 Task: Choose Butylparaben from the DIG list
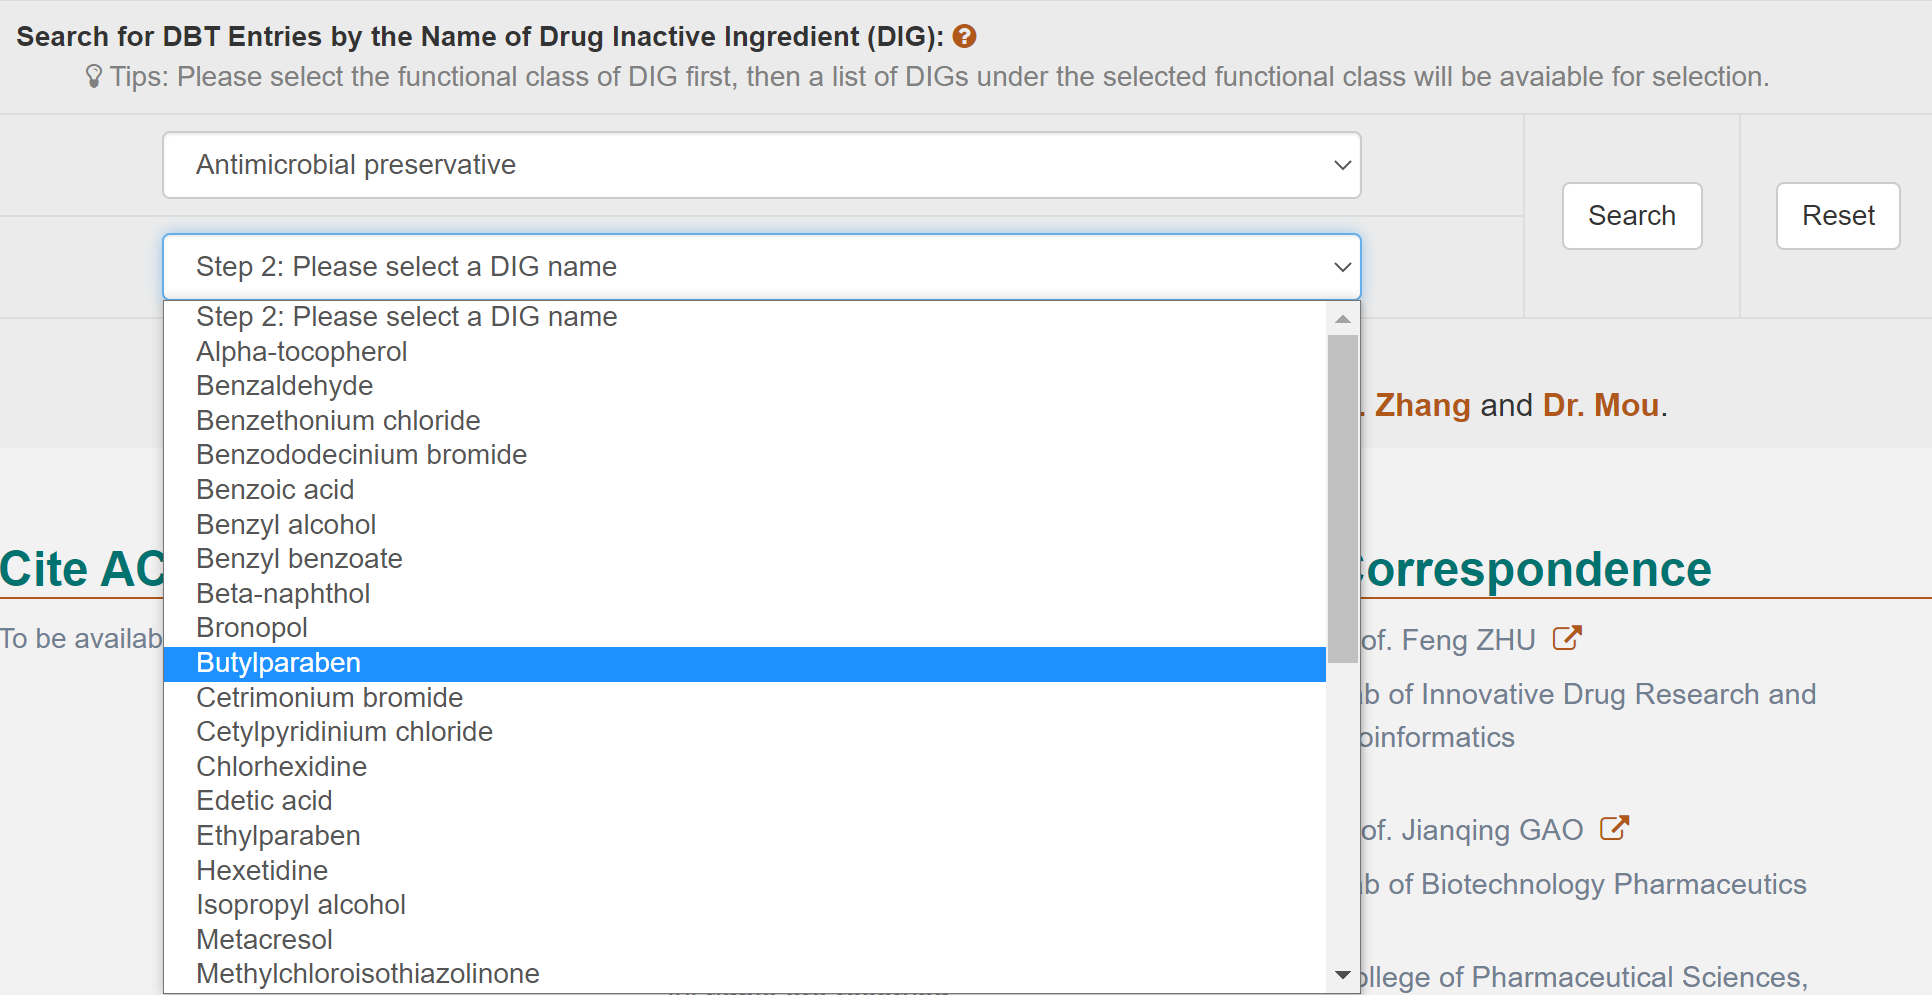click(279, 663)
